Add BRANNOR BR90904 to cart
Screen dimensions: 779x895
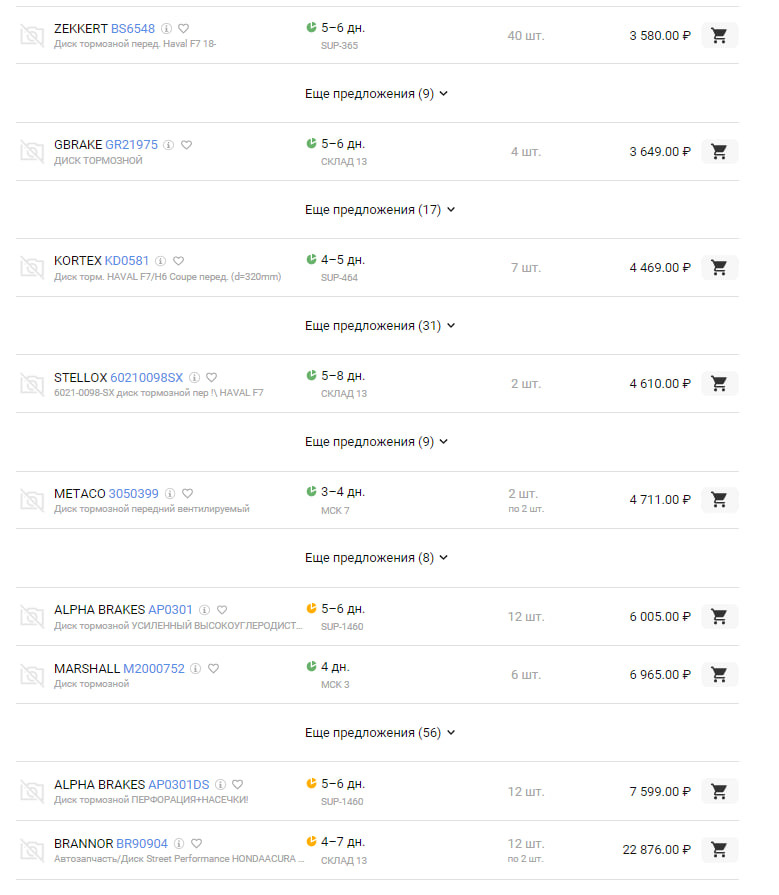coord(719,850)
